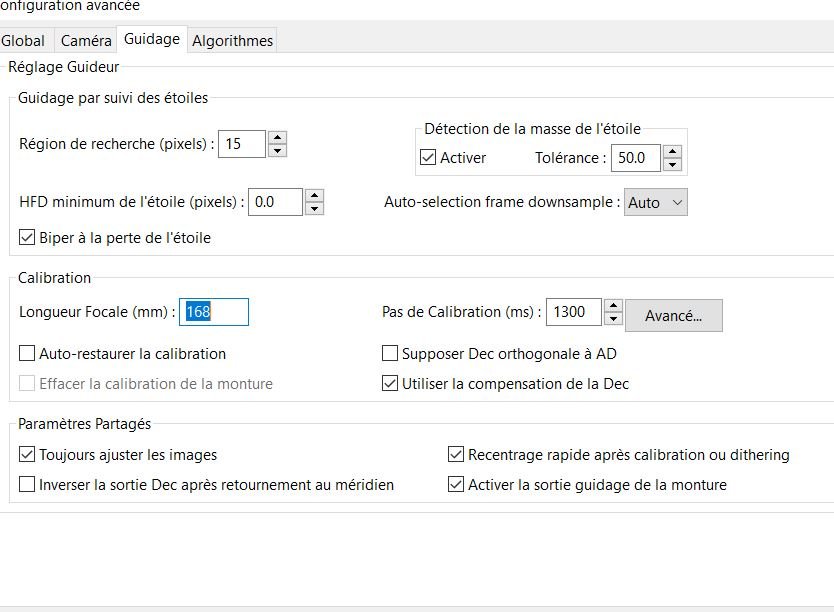This screenshot has height=612, width=834.
Task: Click the Longueur Focale input field
Action: point(214,312)
